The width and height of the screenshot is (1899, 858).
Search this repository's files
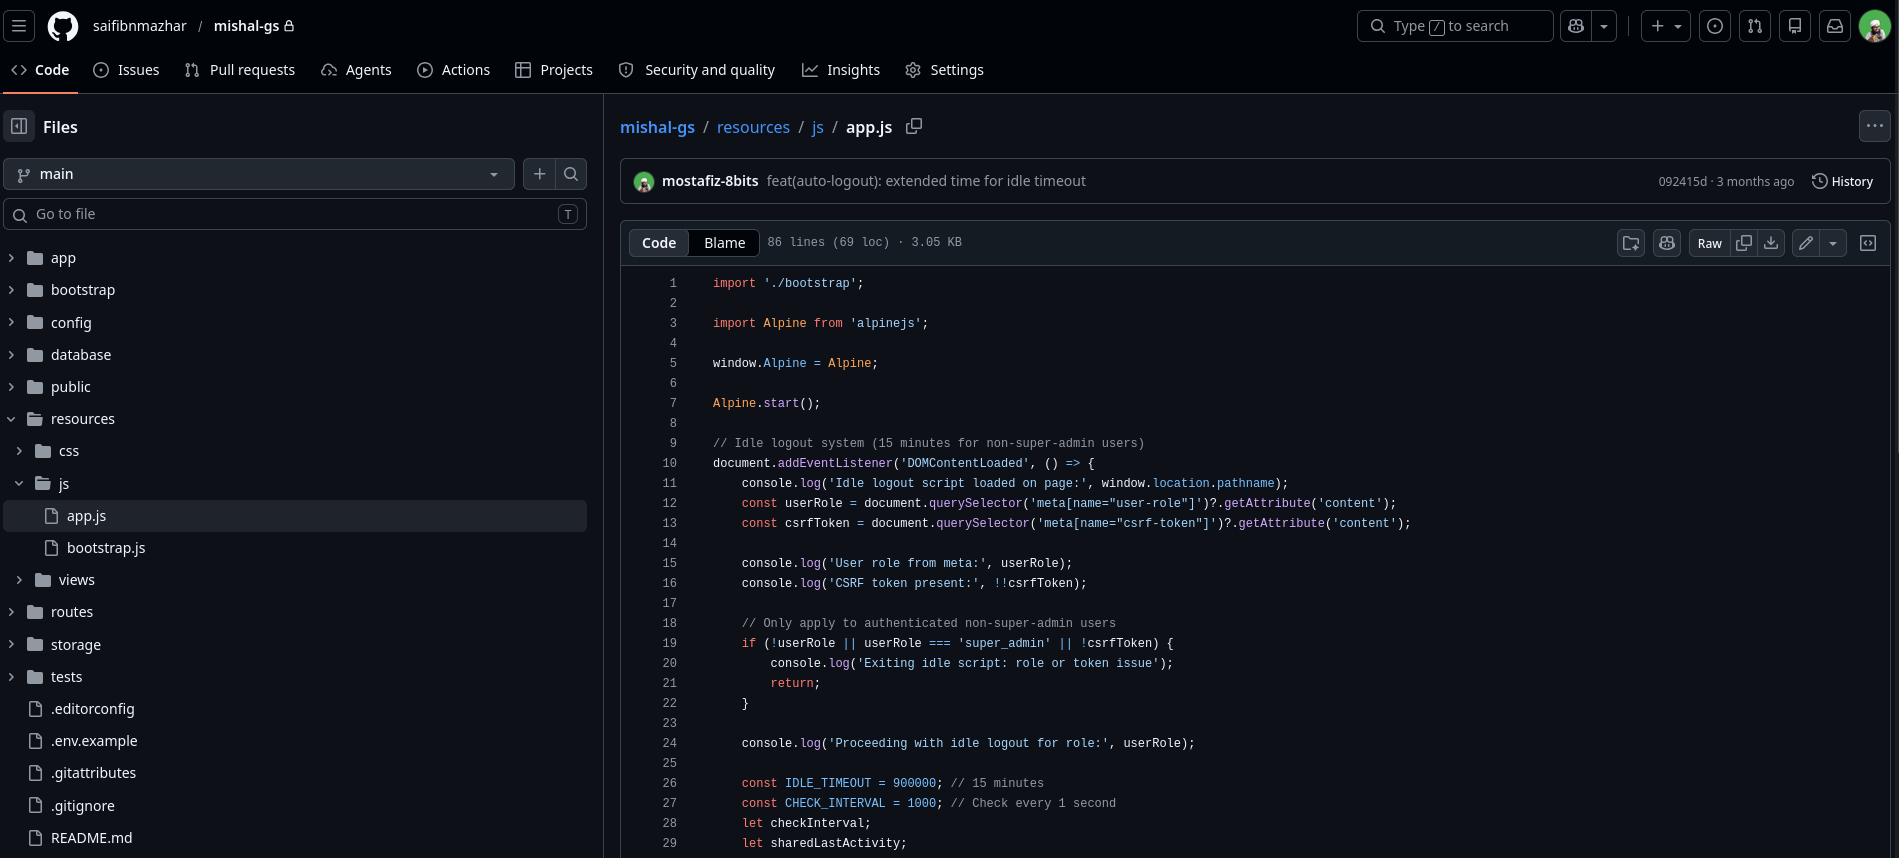(571, 174)
